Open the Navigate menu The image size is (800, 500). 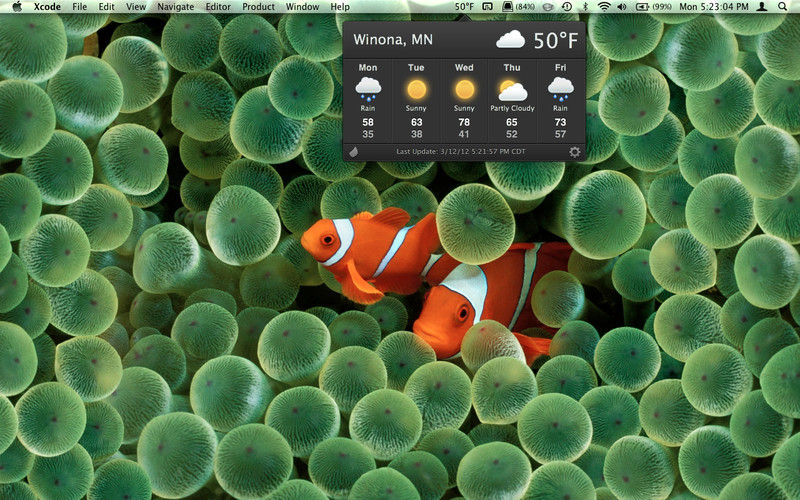[x=176, y=7]
